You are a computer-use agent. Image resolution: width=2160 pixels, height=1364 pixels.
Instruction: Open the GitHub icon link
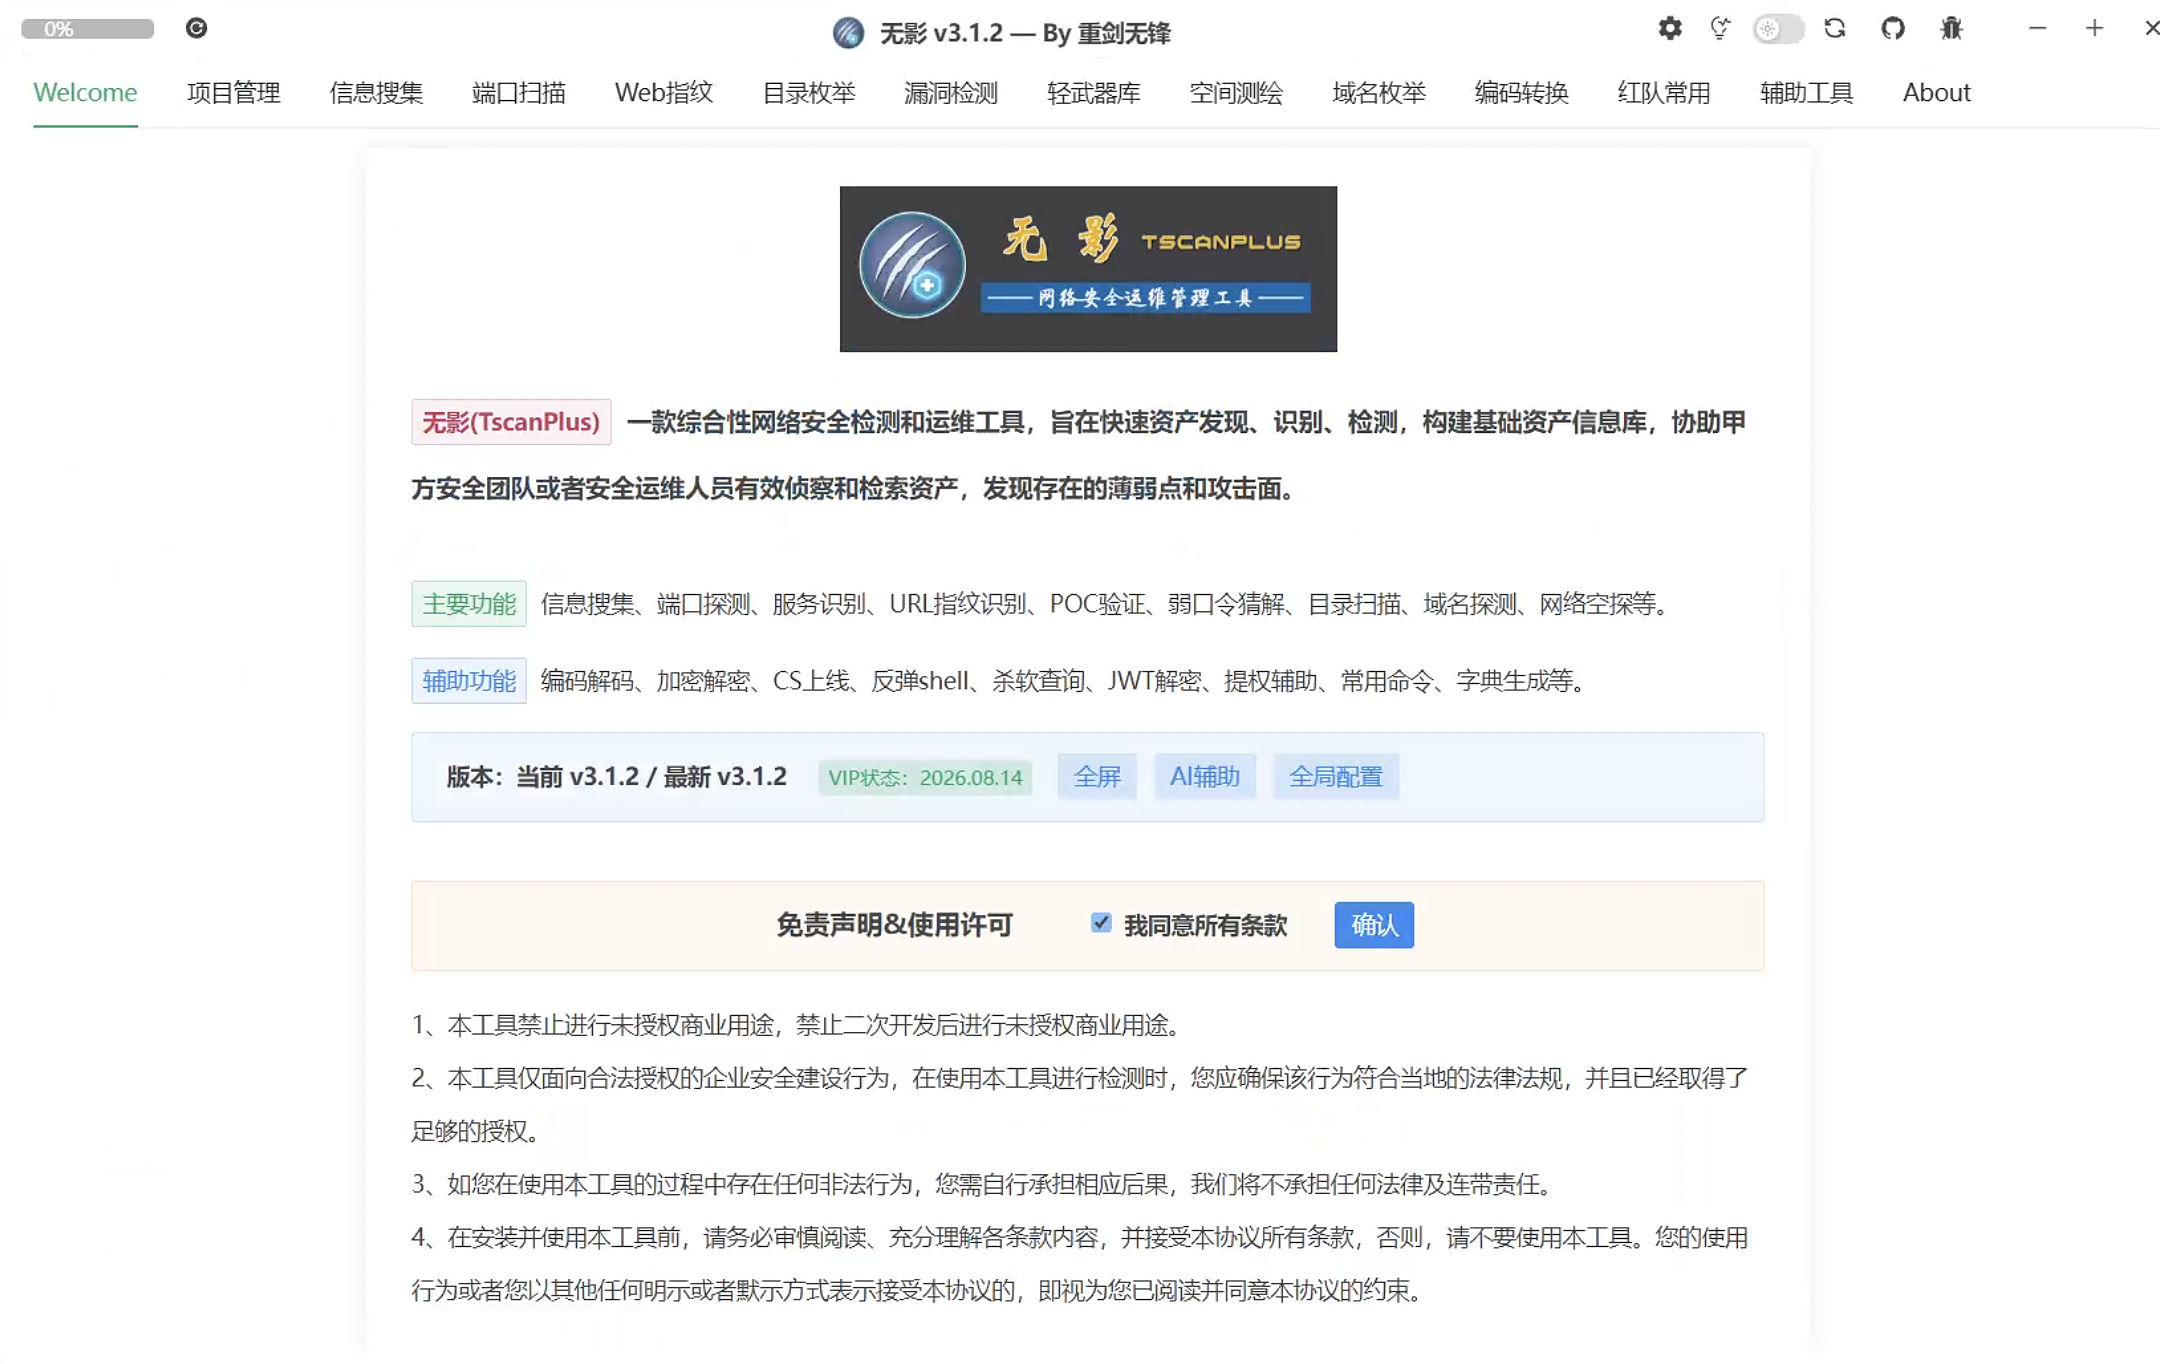[1892, 29]
